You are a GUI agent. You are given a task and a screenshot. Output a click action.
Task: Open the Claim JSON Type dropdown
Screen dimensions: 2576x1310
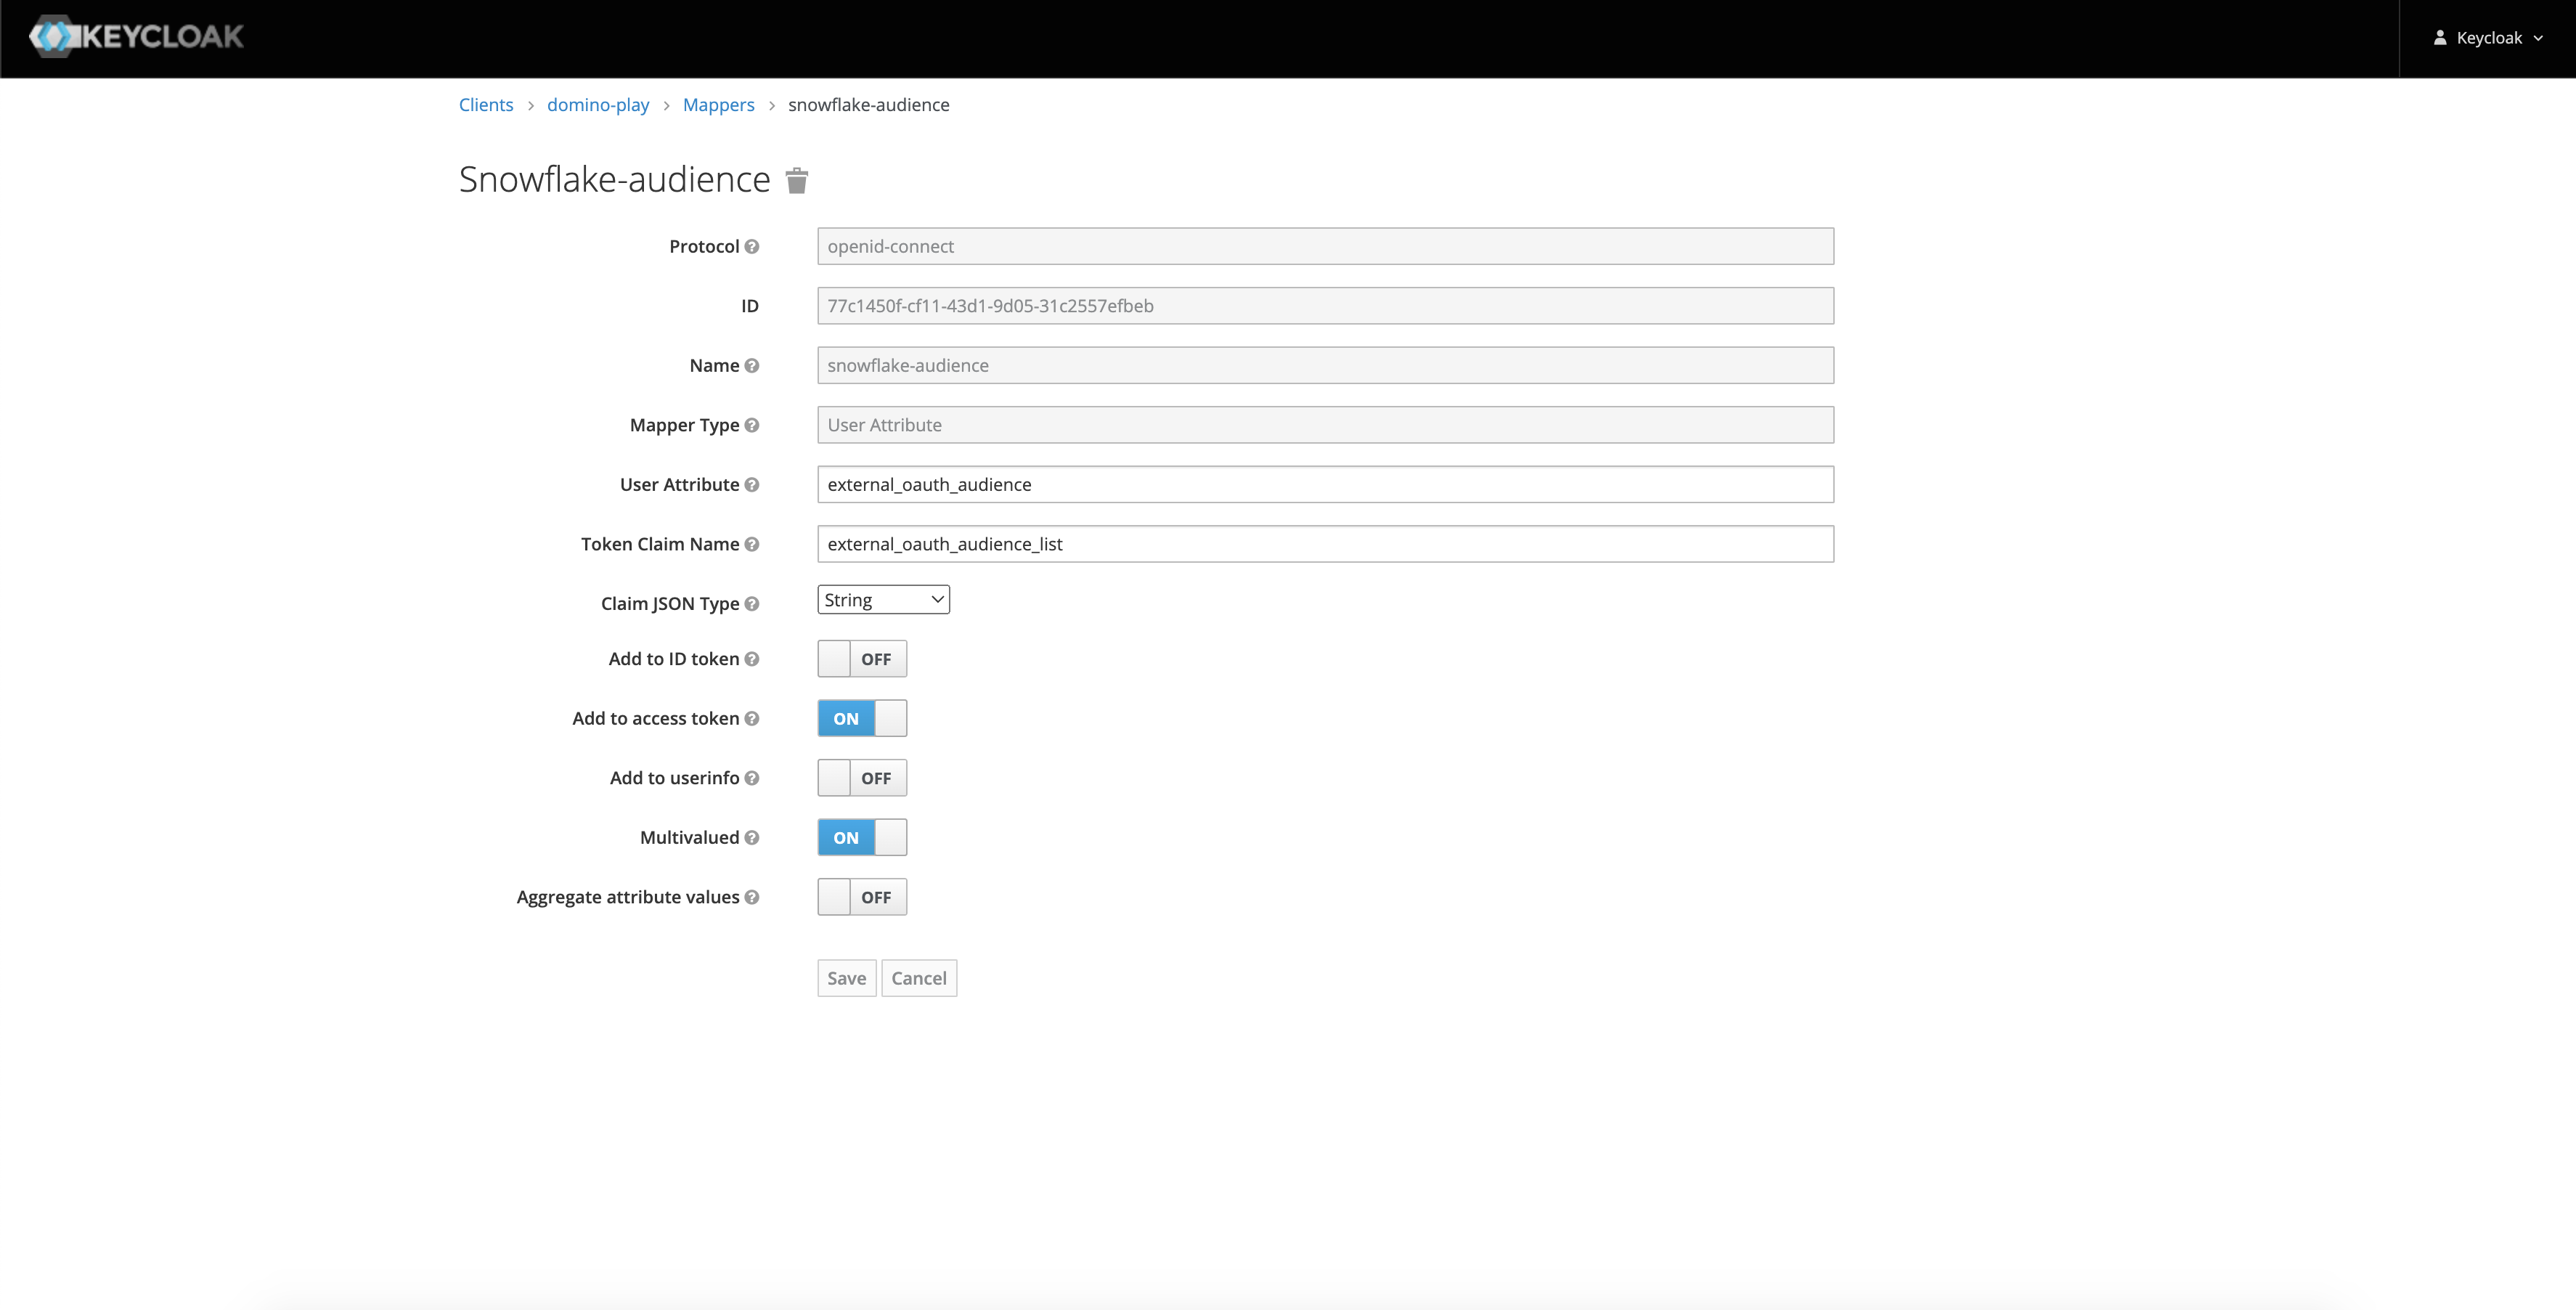(882, 598)
